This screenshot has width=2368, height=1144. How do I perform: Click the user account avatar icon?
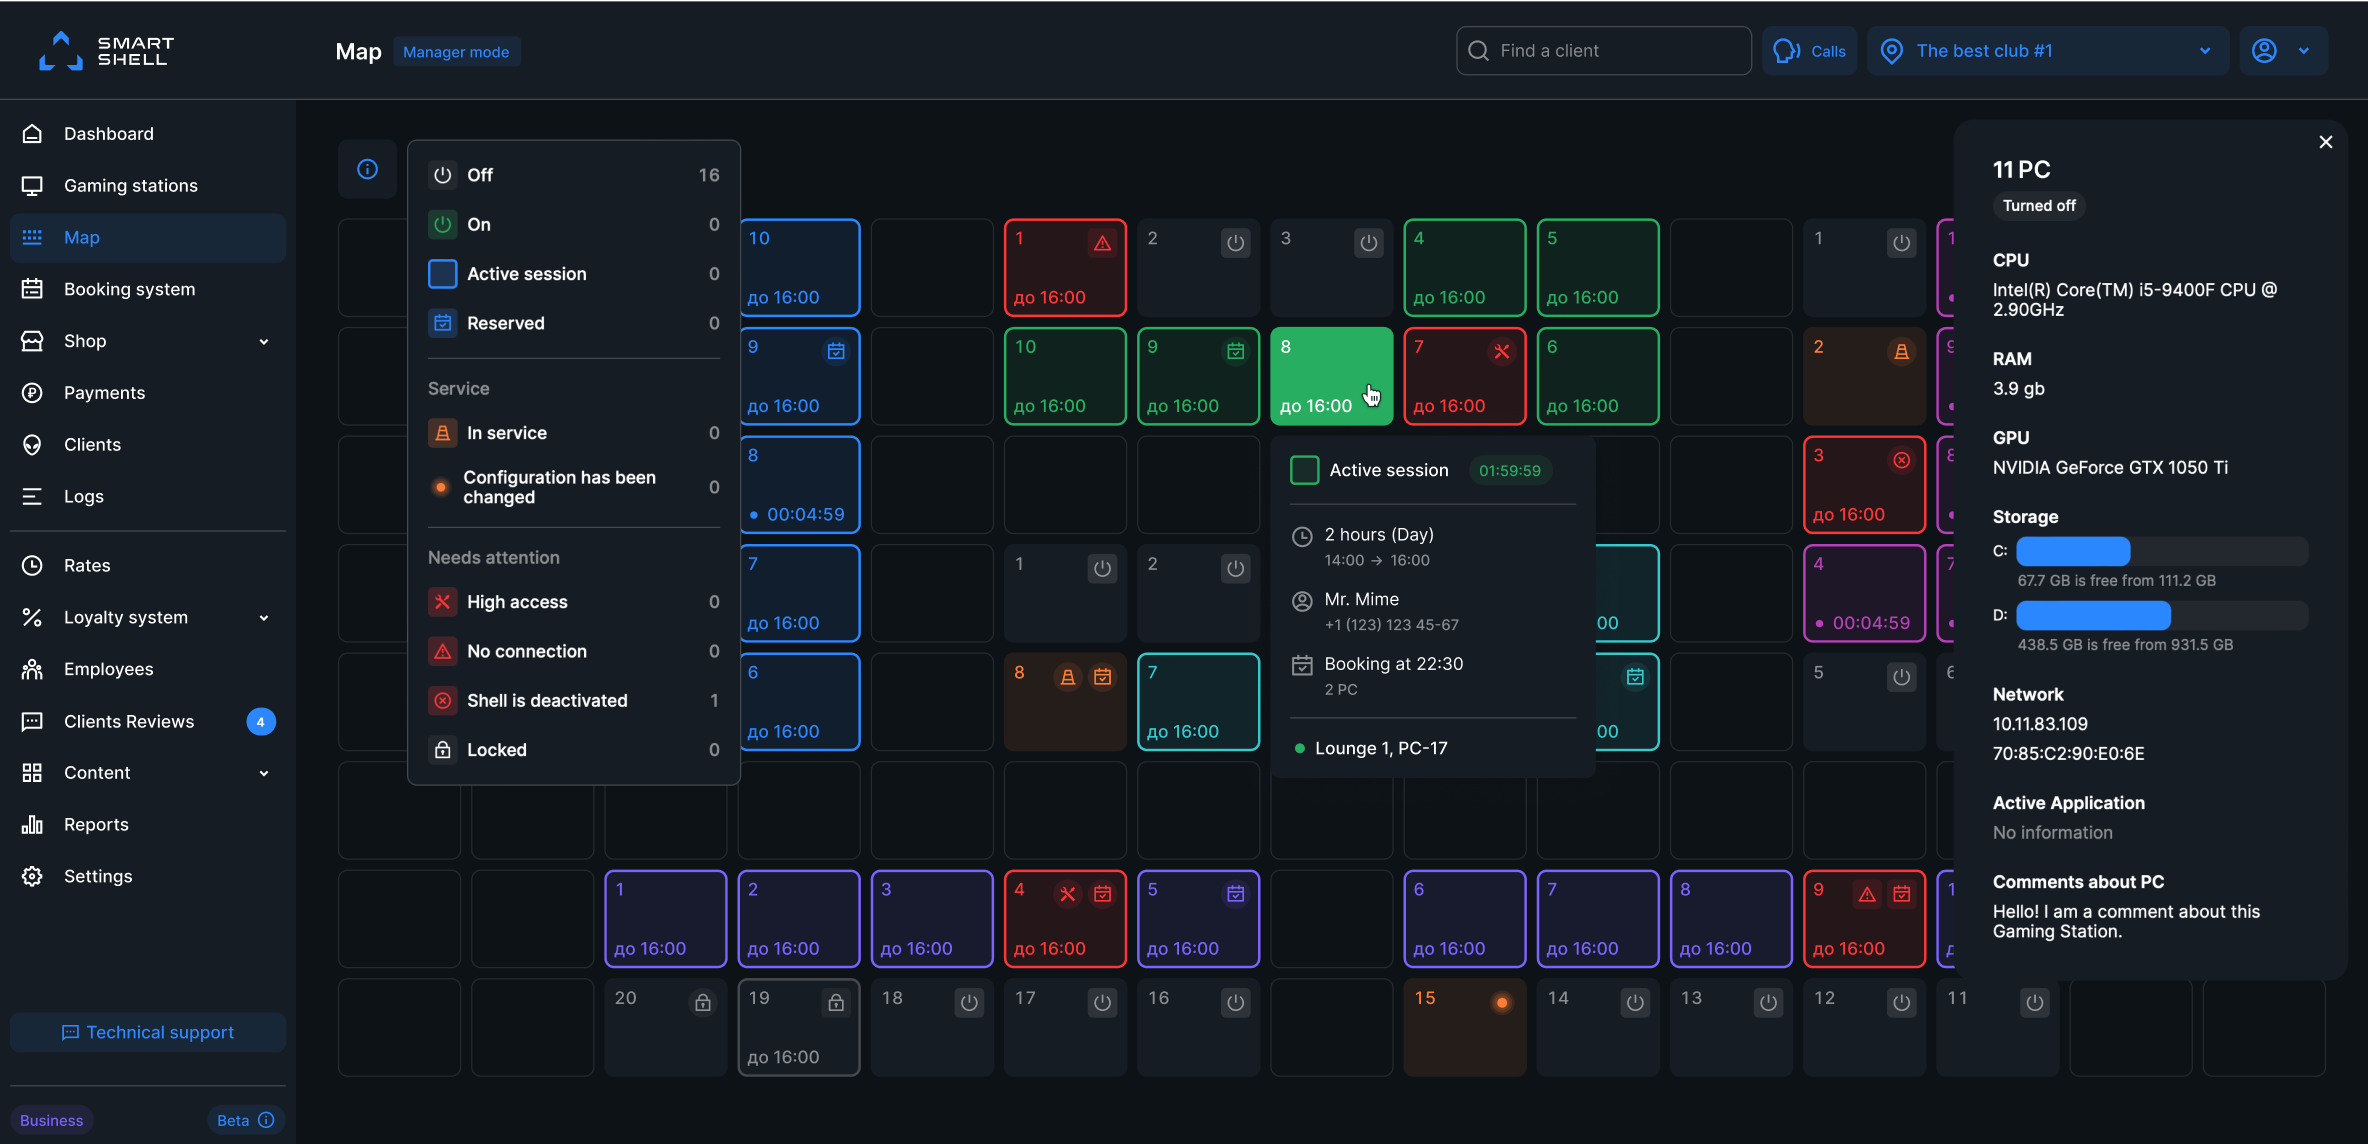point(2264,51)
